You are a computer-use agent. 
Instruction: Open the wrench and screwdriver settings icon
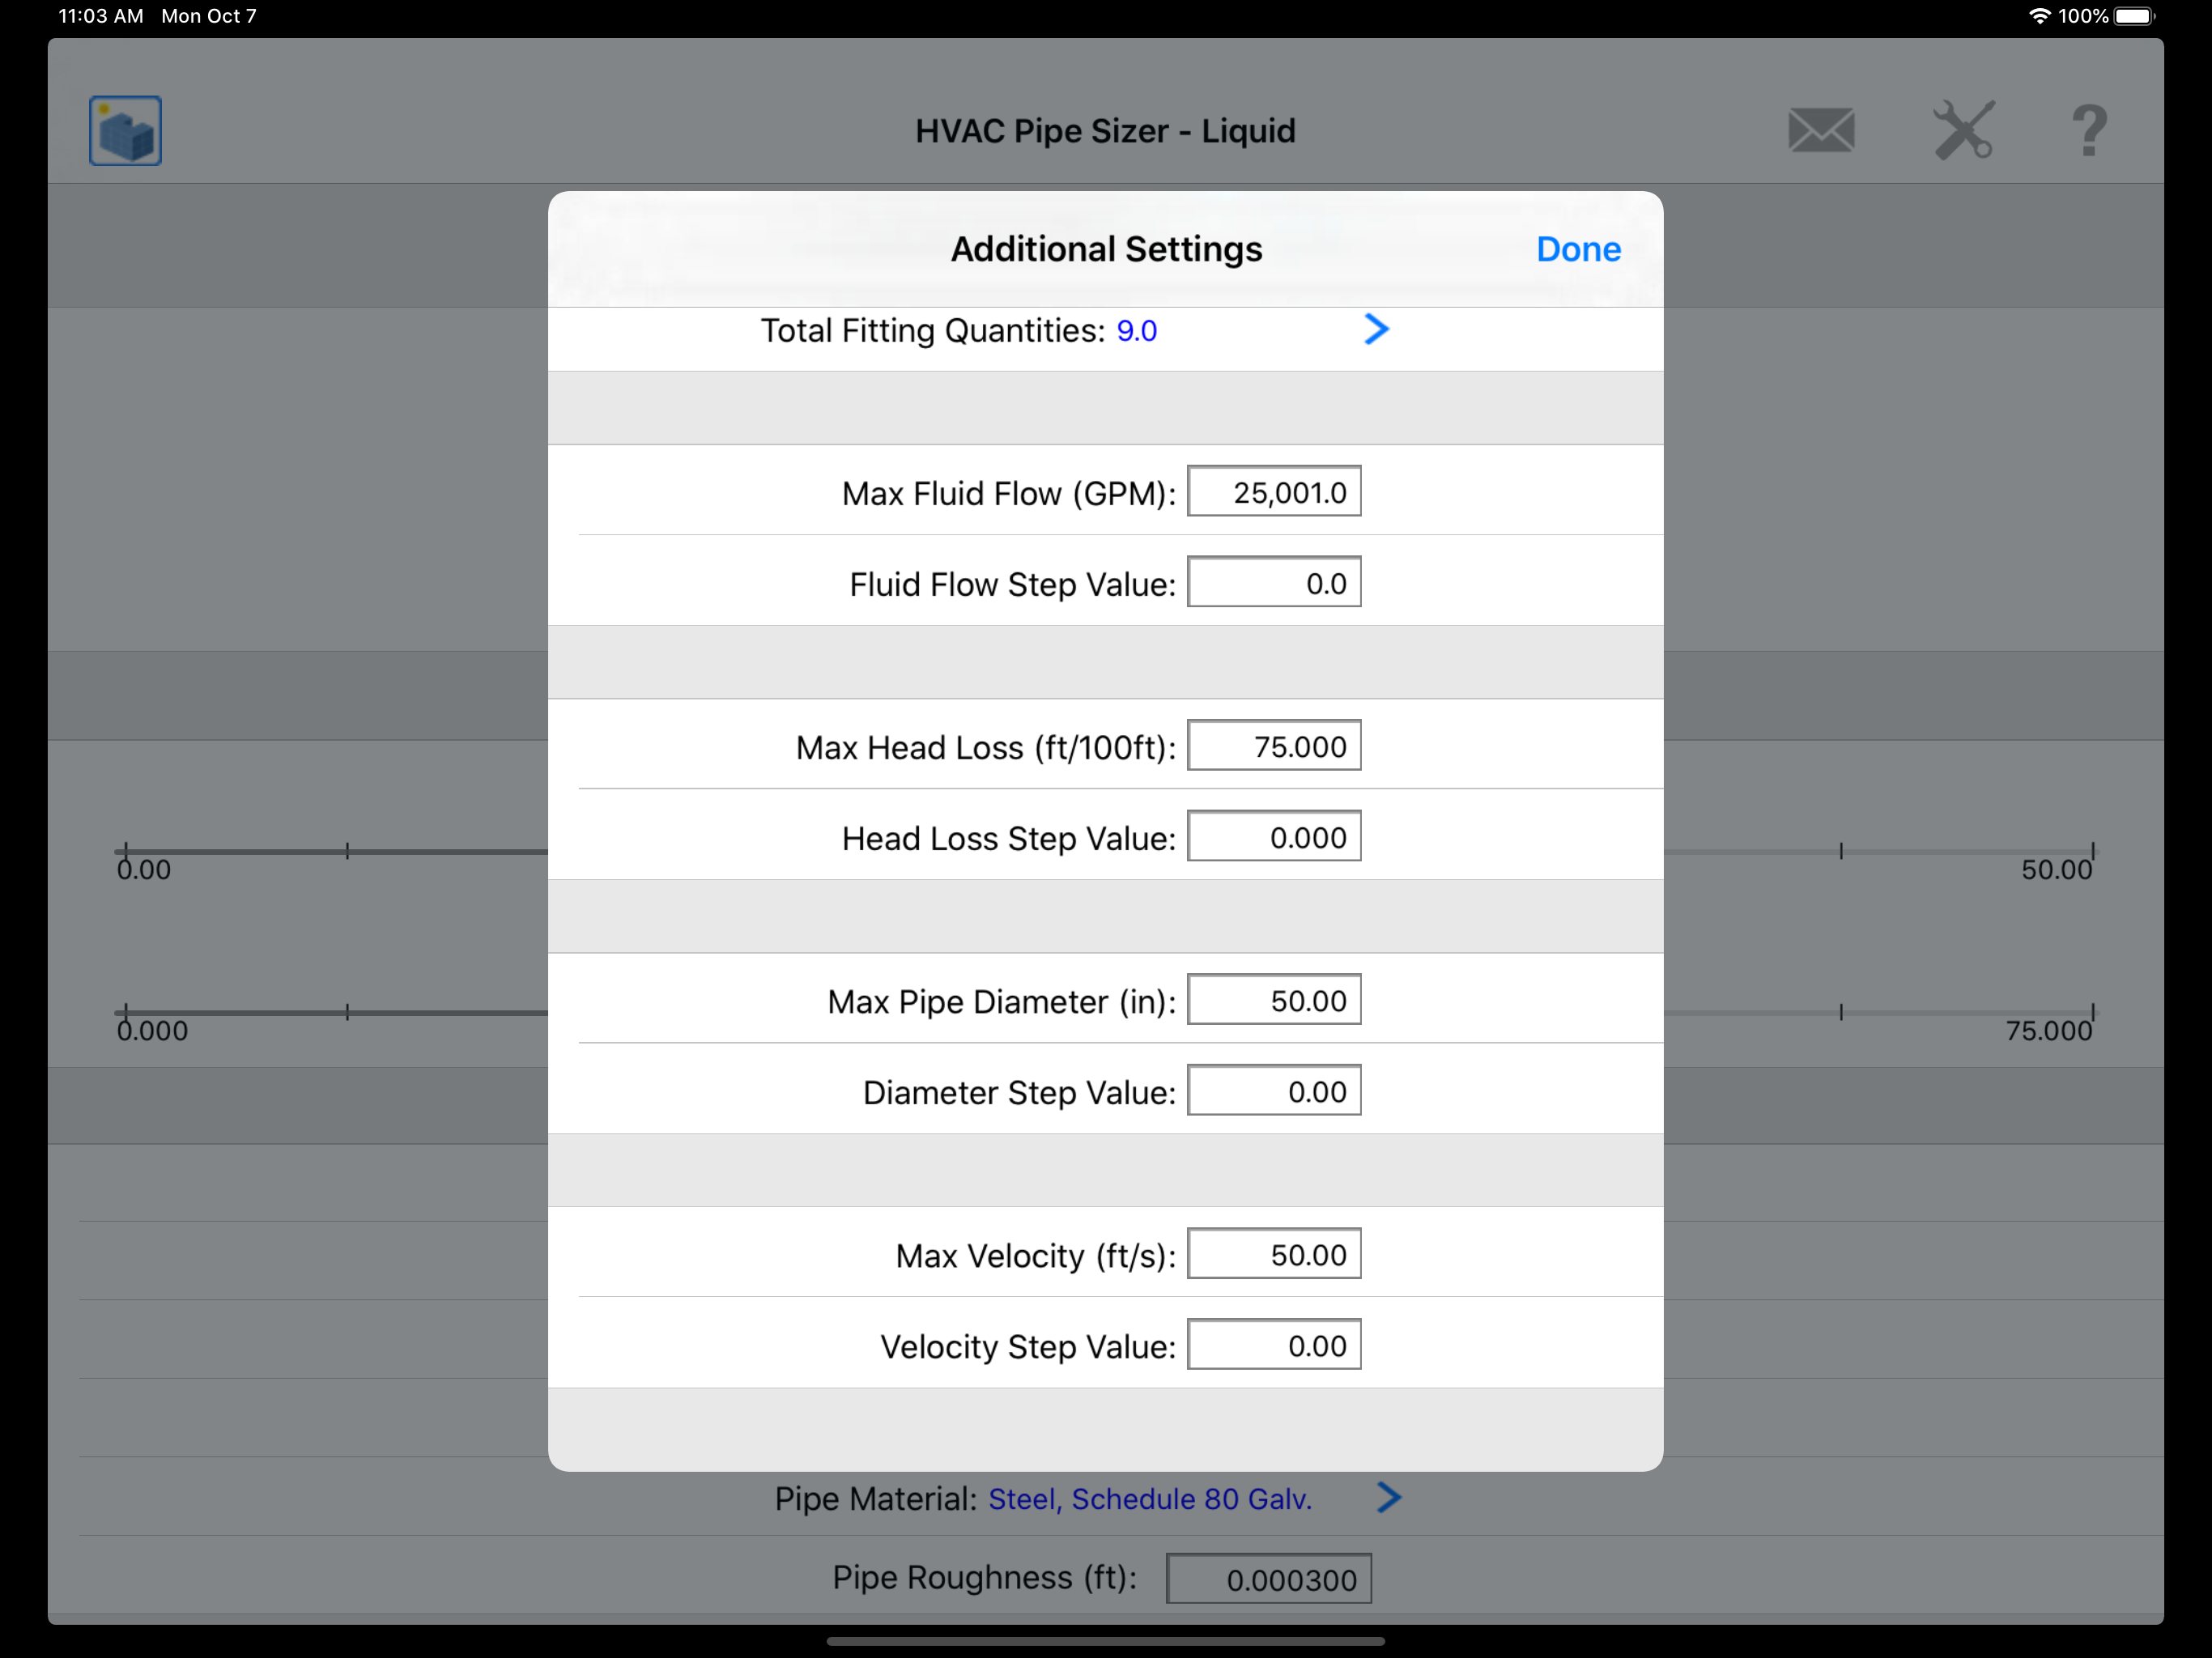[1963, 131]
